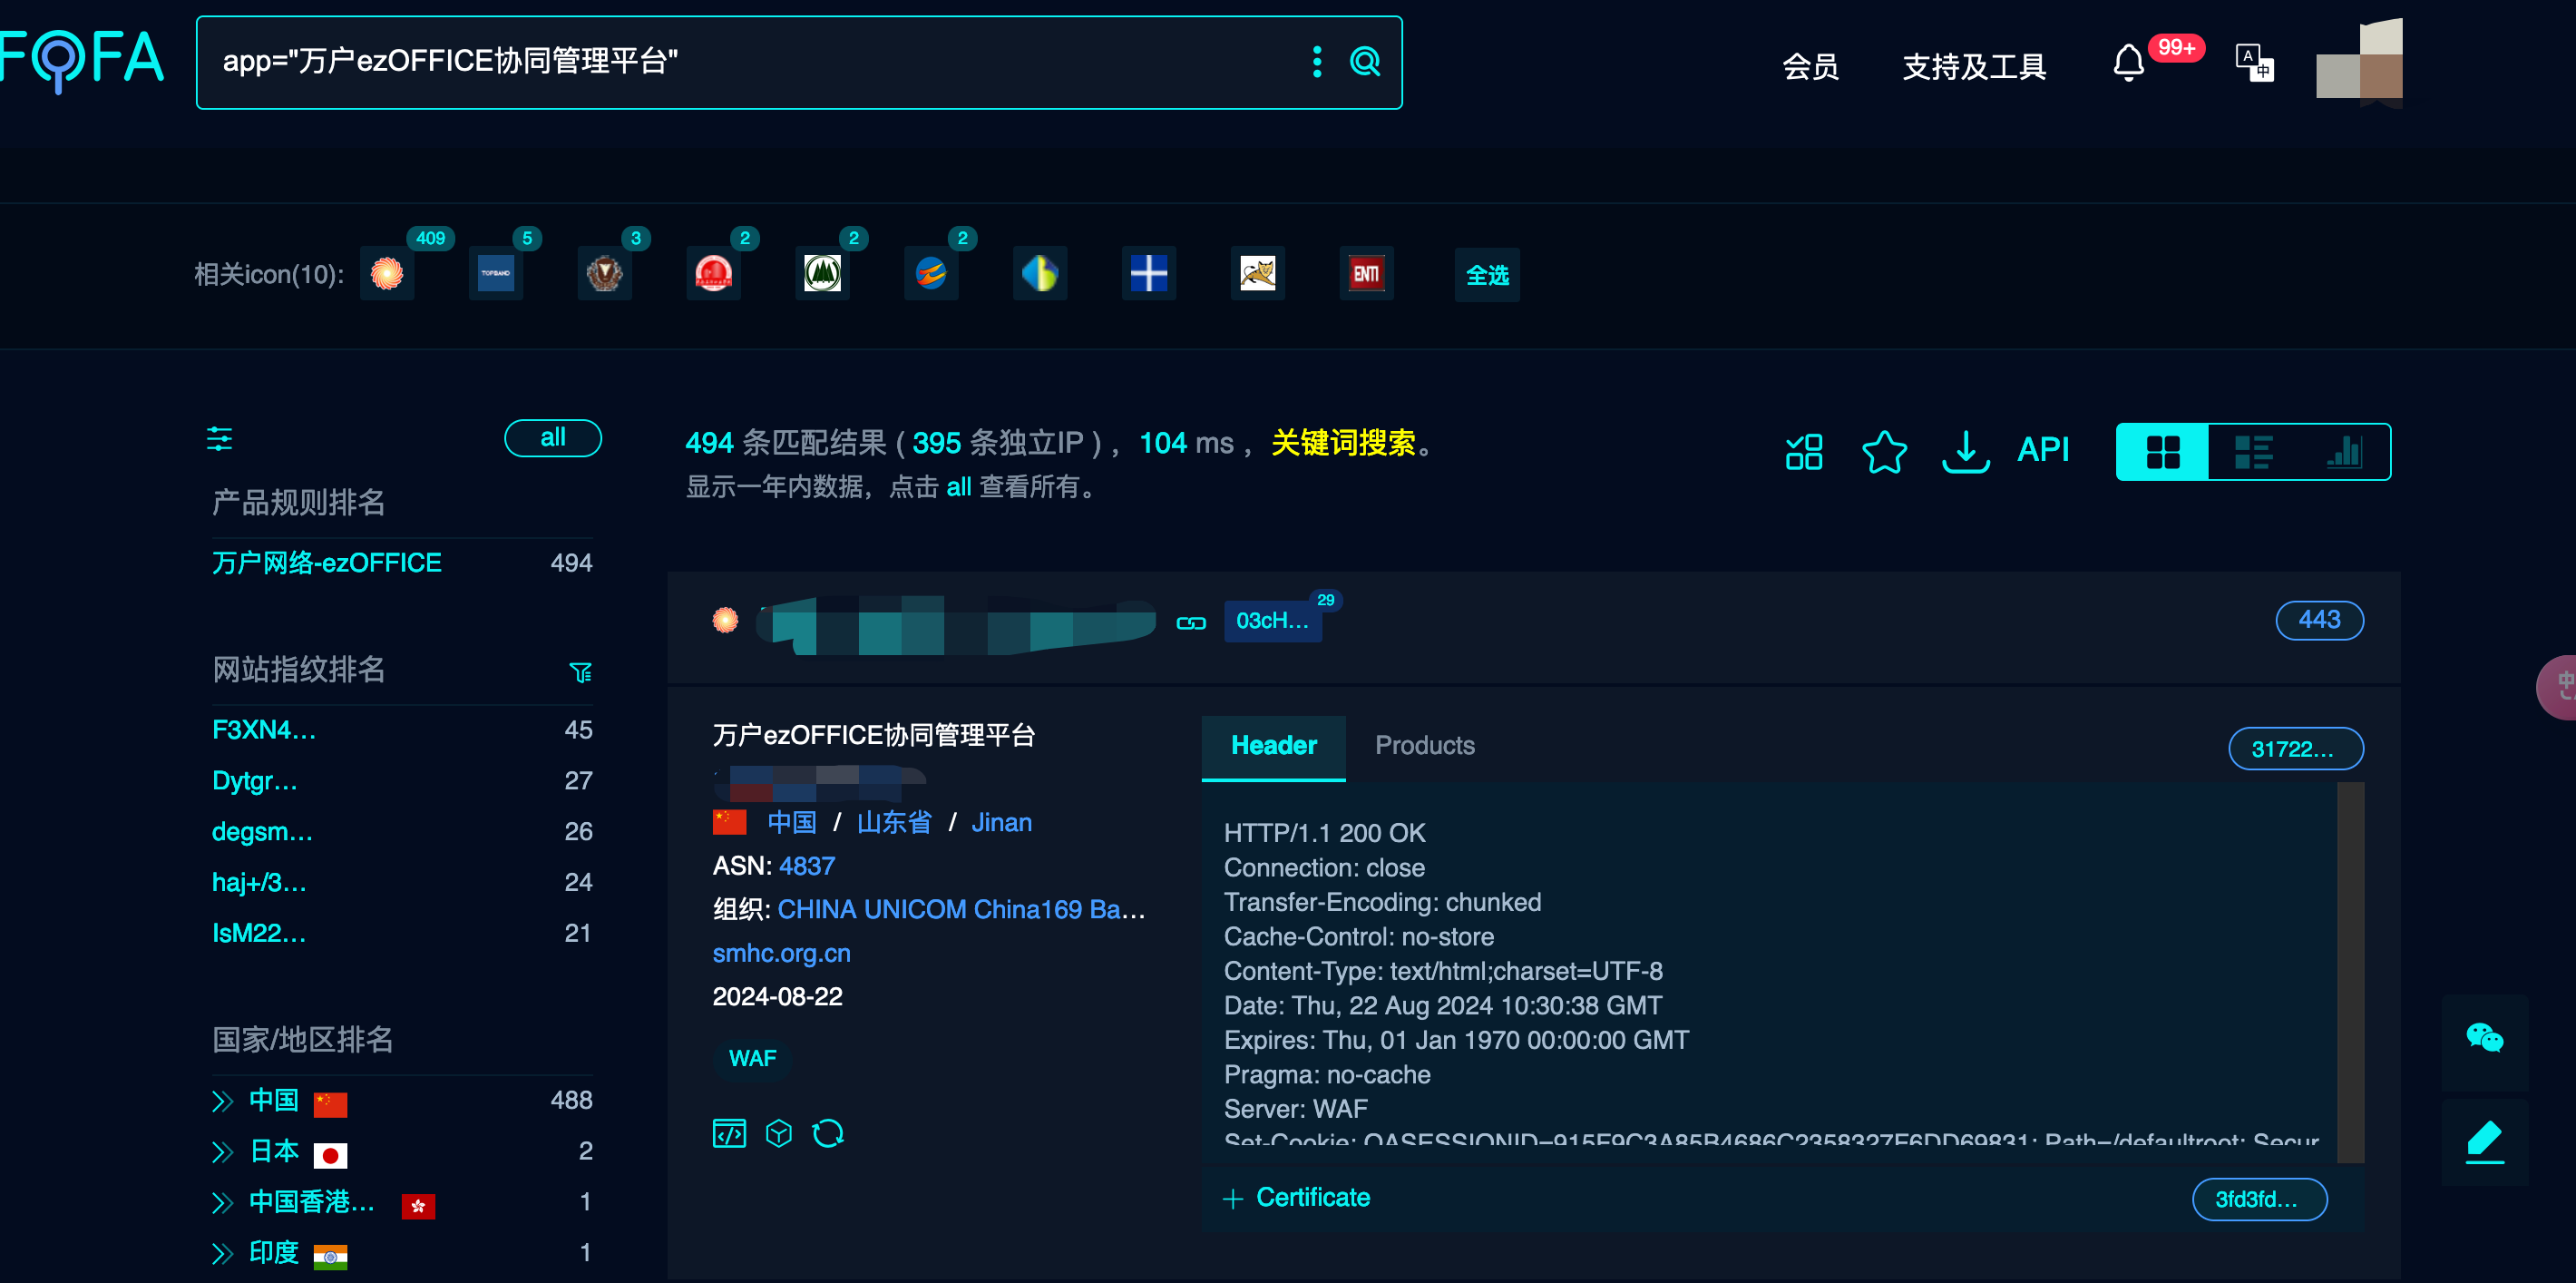Click the header panel scrollbar
Image resolution: width=2576 pixels, height=1283 pixels.
(2350, 972)
